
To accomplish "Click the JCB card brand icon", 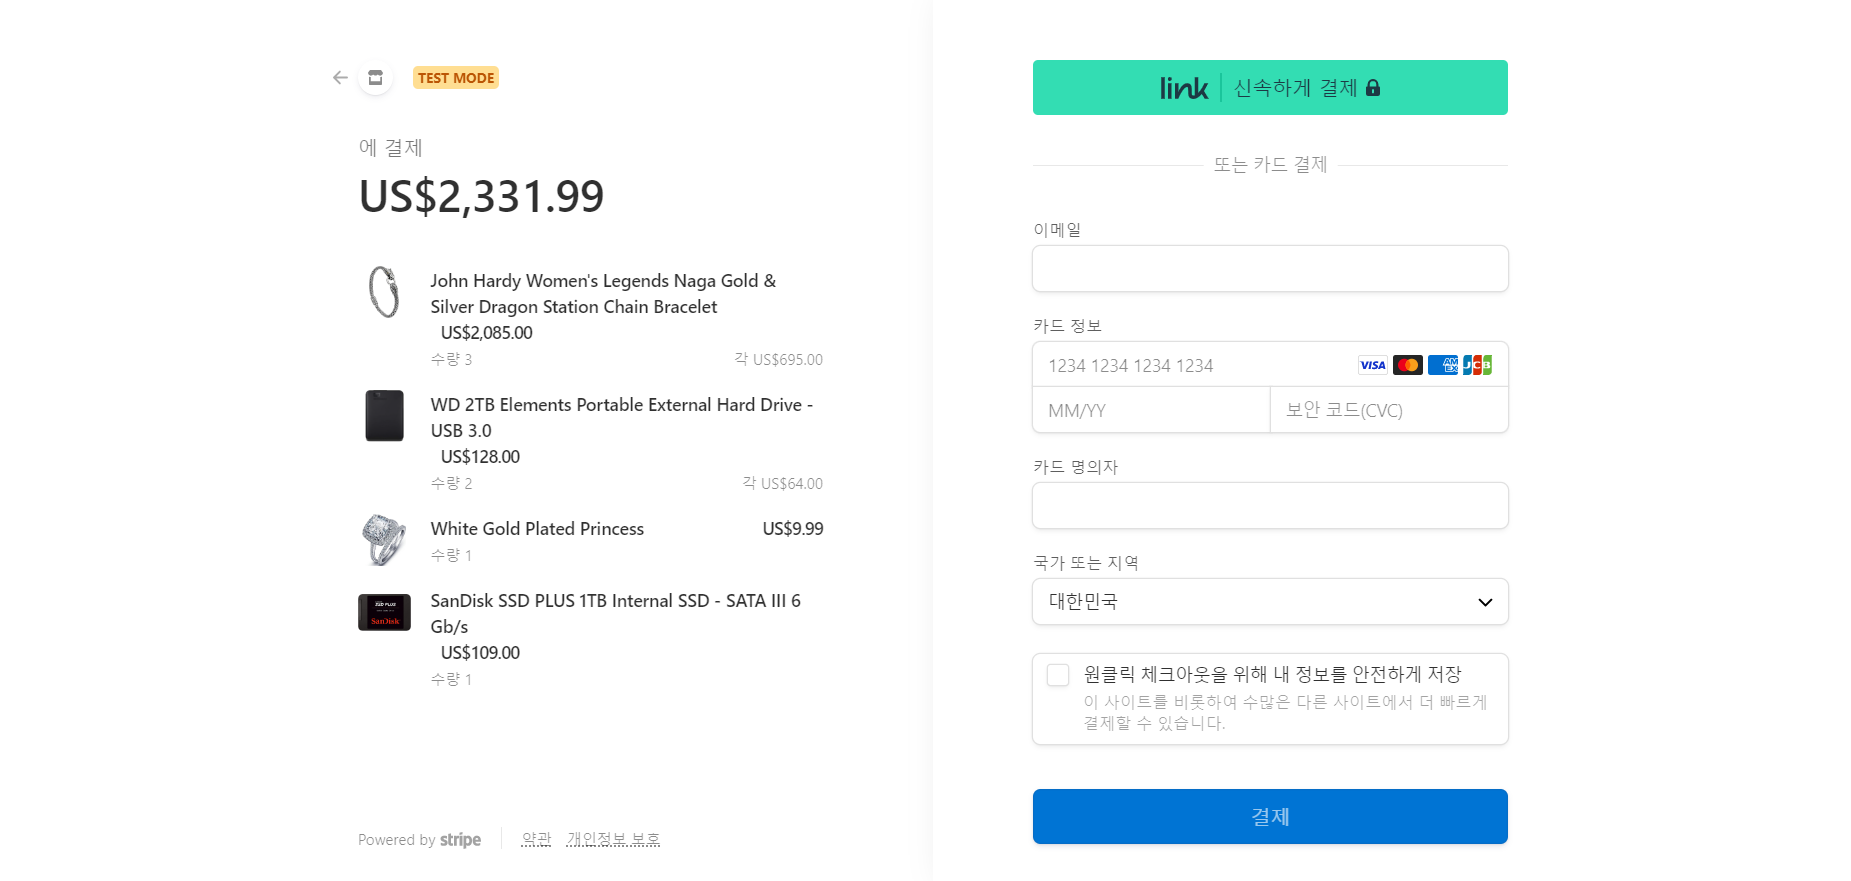I will 1479,365.
